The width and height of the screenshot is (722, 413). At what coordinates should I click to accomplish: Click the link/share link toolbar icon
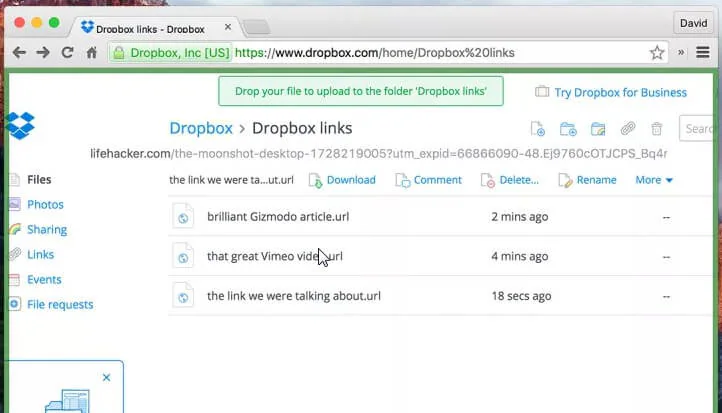coord(628,128)
